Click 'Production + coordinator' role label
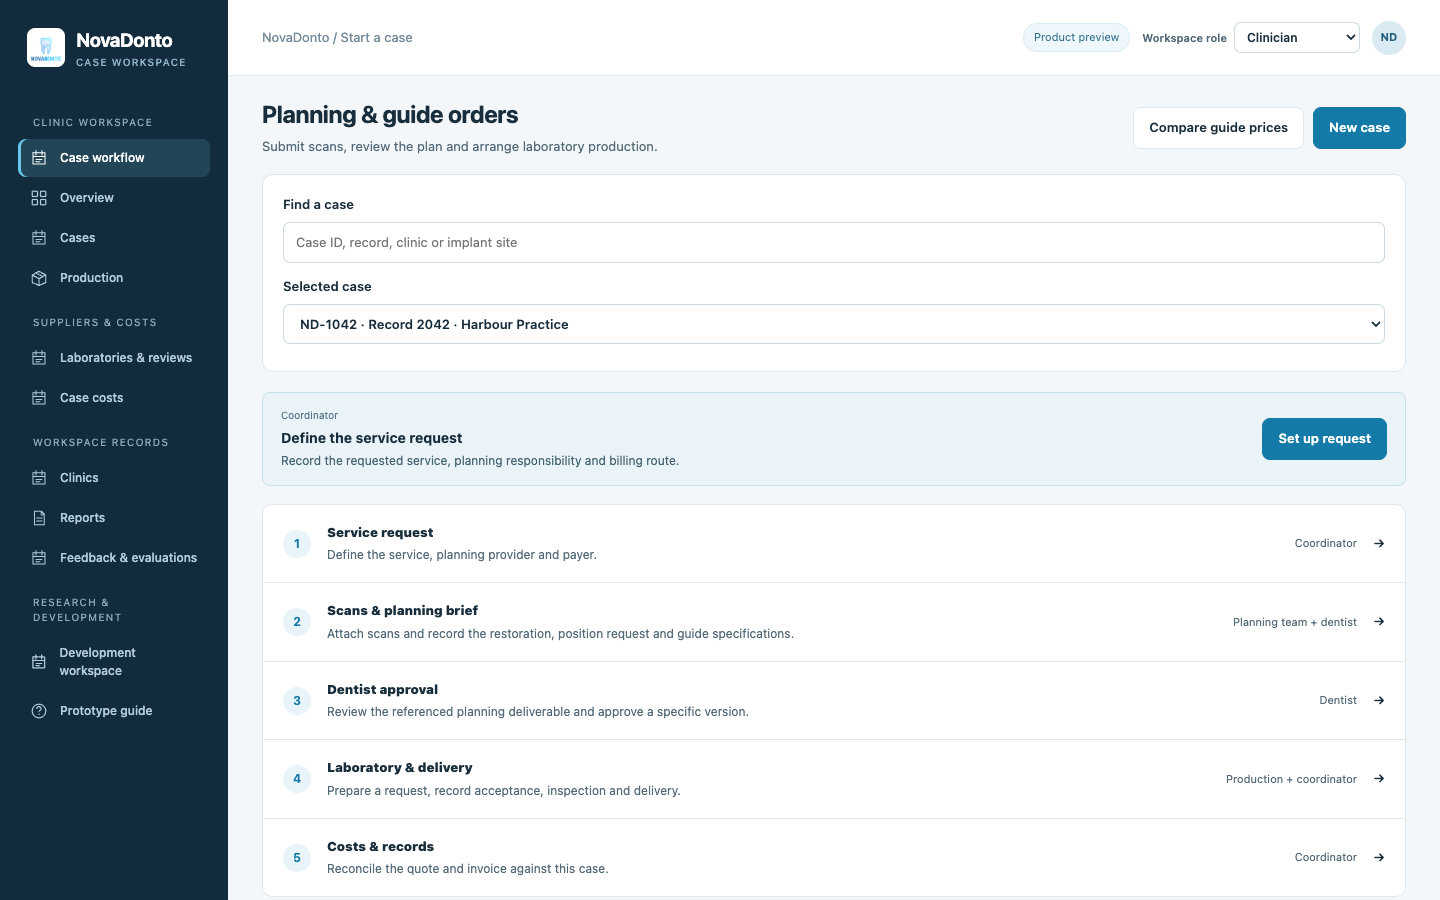The width and height of the screenshot is (1440, 900). point(1291,779)
